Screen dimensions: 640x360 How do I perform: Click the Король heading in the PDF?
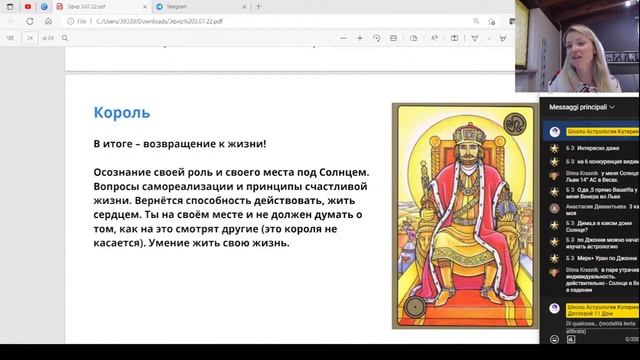pos(122,112)
